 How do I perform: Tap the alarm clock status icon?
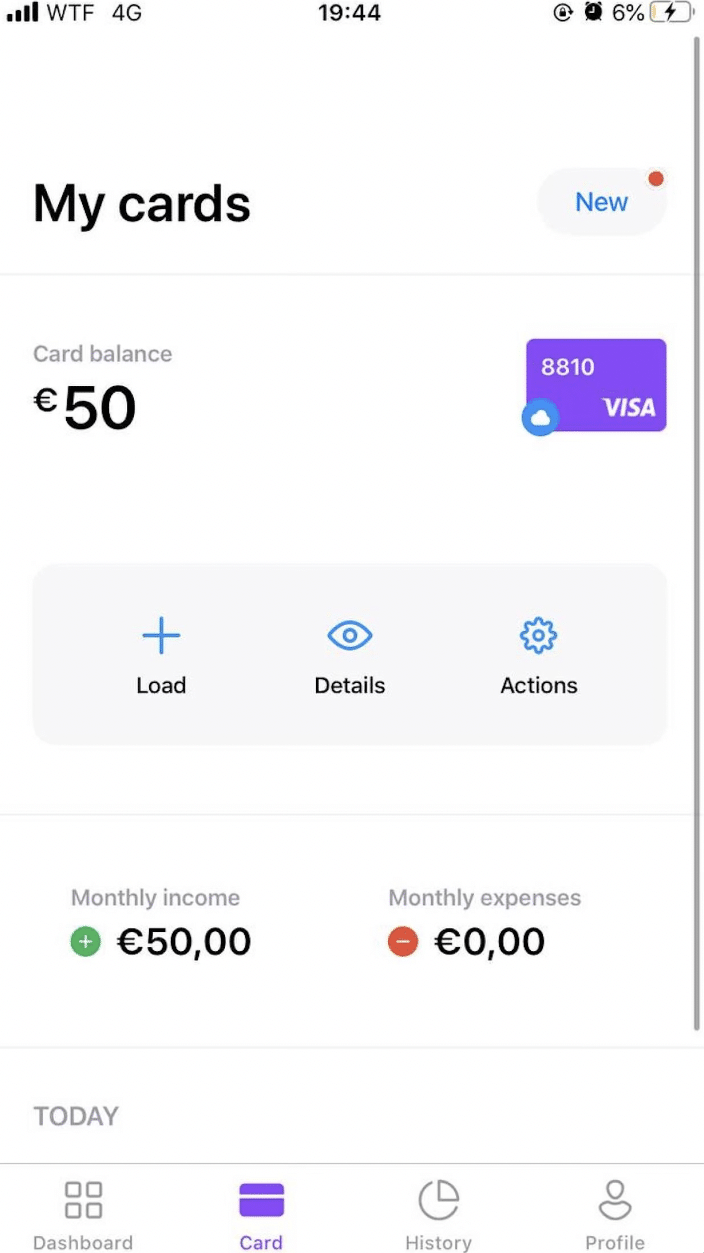pos(594,13)
